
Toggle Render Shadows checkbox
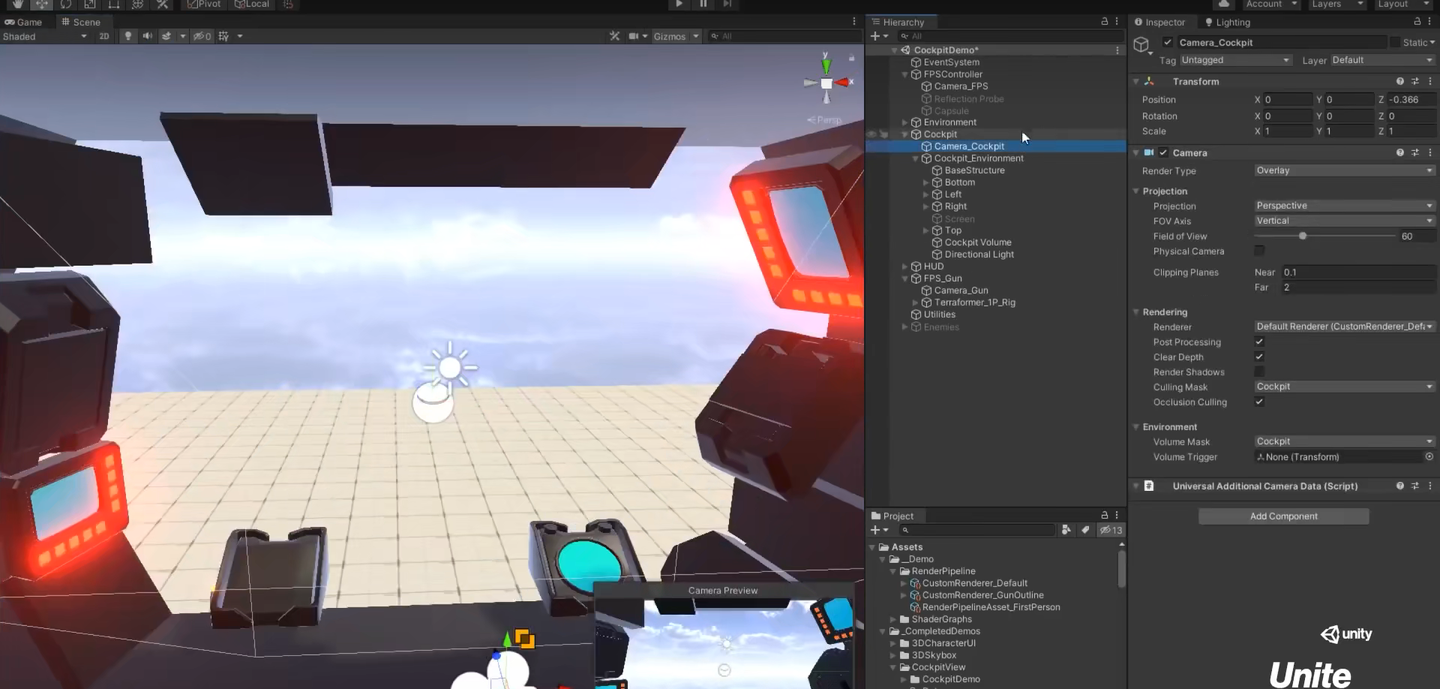[x=1259, y=372]
